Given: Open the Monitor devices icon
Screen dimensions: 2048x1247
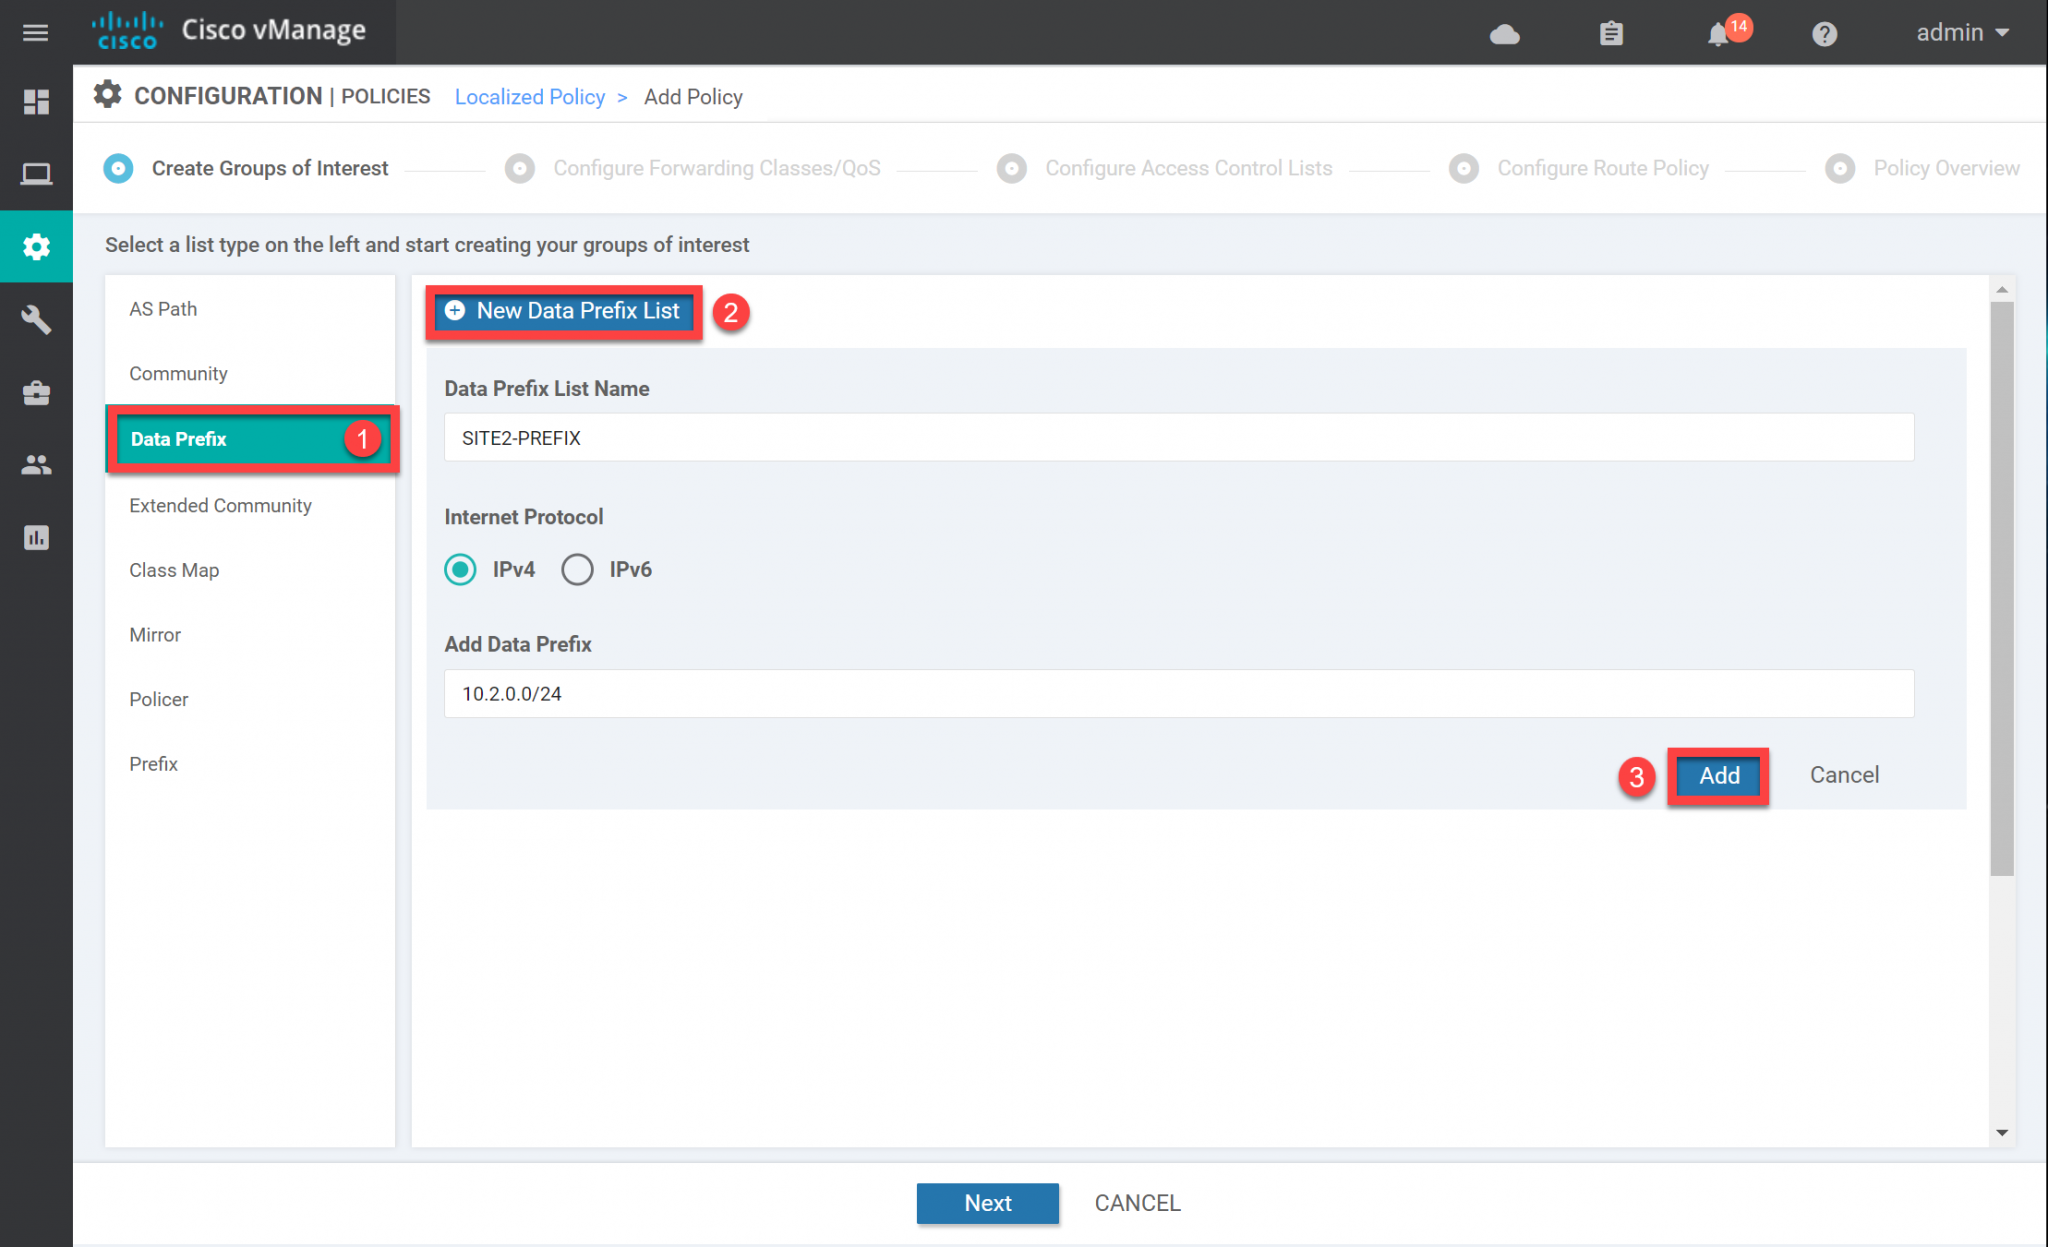Looking at the screenshot, I should 36,173.
